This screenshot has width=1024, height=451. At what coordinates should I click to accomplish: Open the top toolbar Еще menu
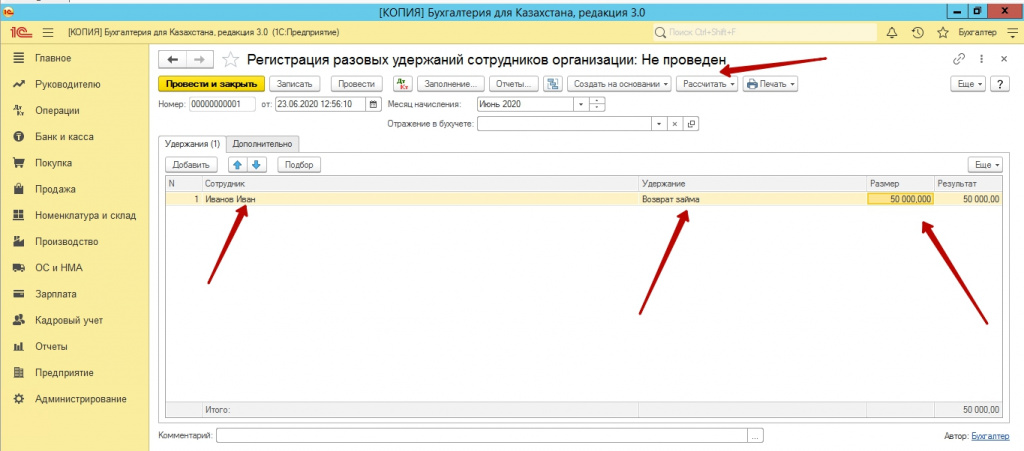(x=968, y=84)
